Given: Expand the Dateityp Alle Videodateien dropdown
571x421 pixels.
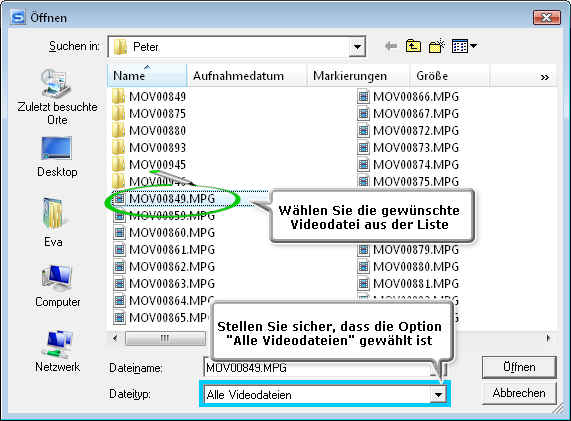Looking at the screenshot, I should pyautogui.click(x=438, y=394).
